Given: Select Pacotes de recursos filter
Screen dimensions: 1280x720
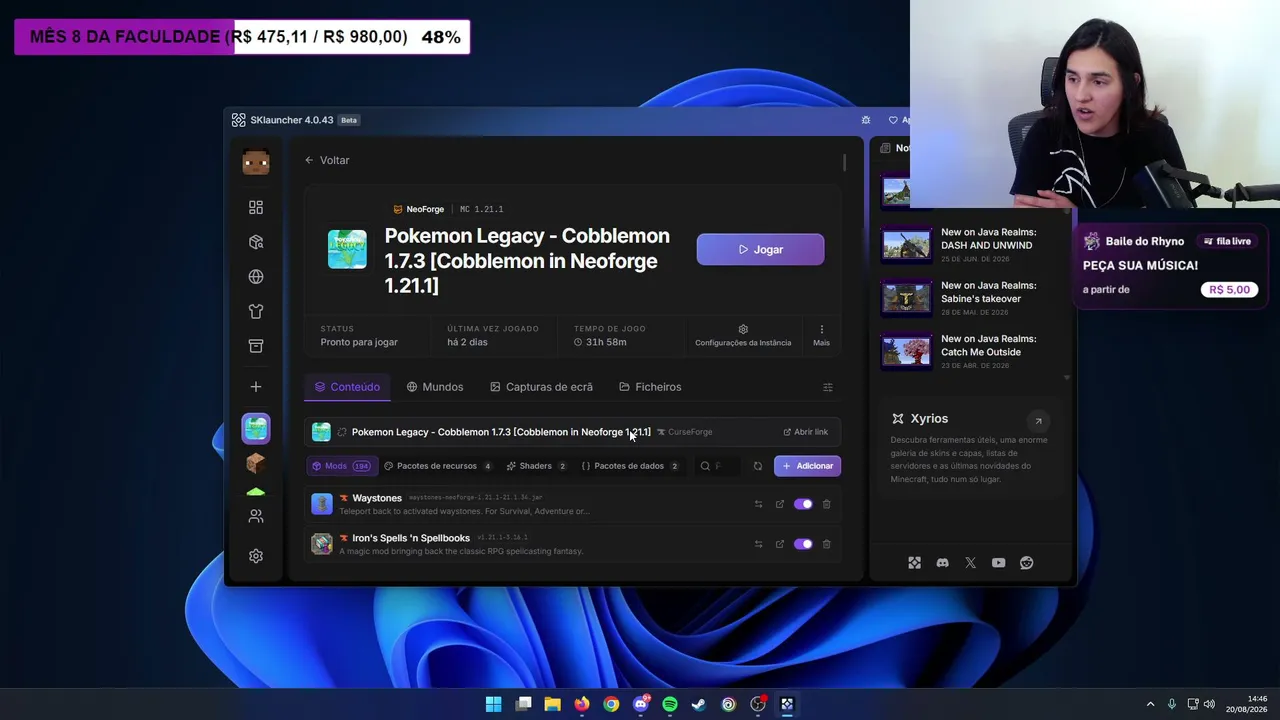Looking at the screenshot, I should pyautogui.click(x=438, y=466).
